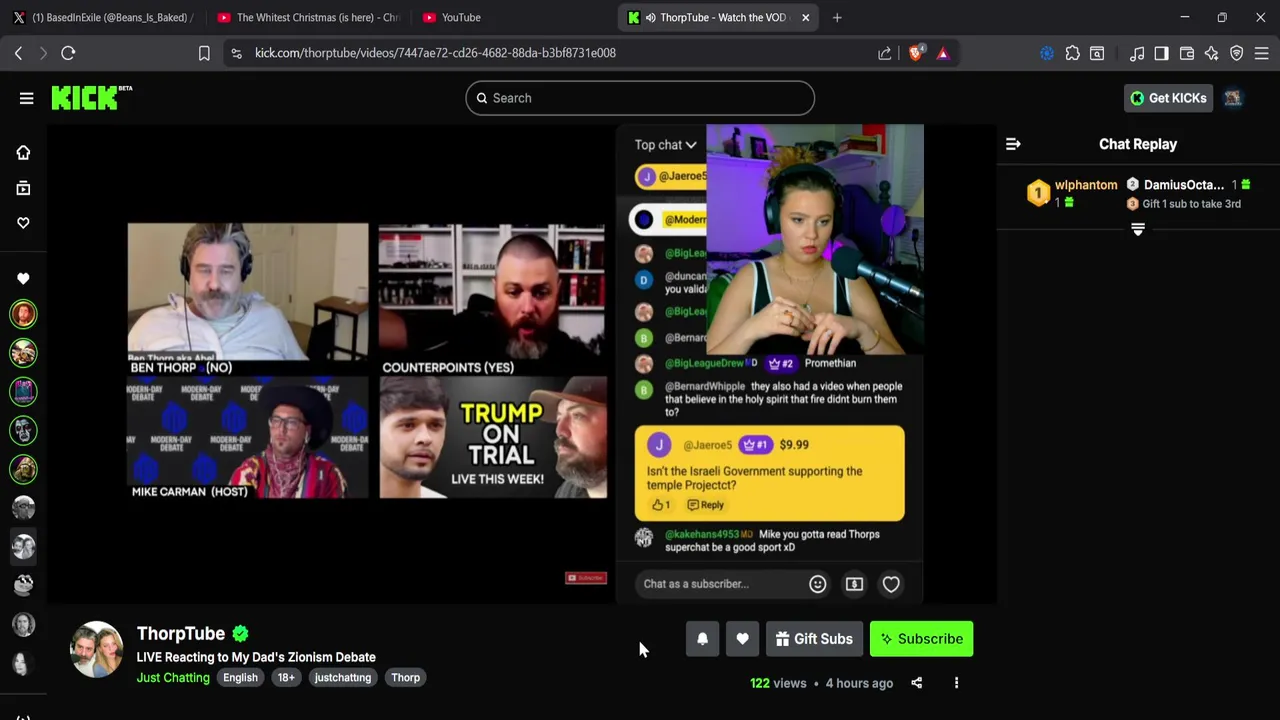Screen dimensions: 1280x720
Task: Open the Kick hamburger sidebar menu
Action: [26, 98]
